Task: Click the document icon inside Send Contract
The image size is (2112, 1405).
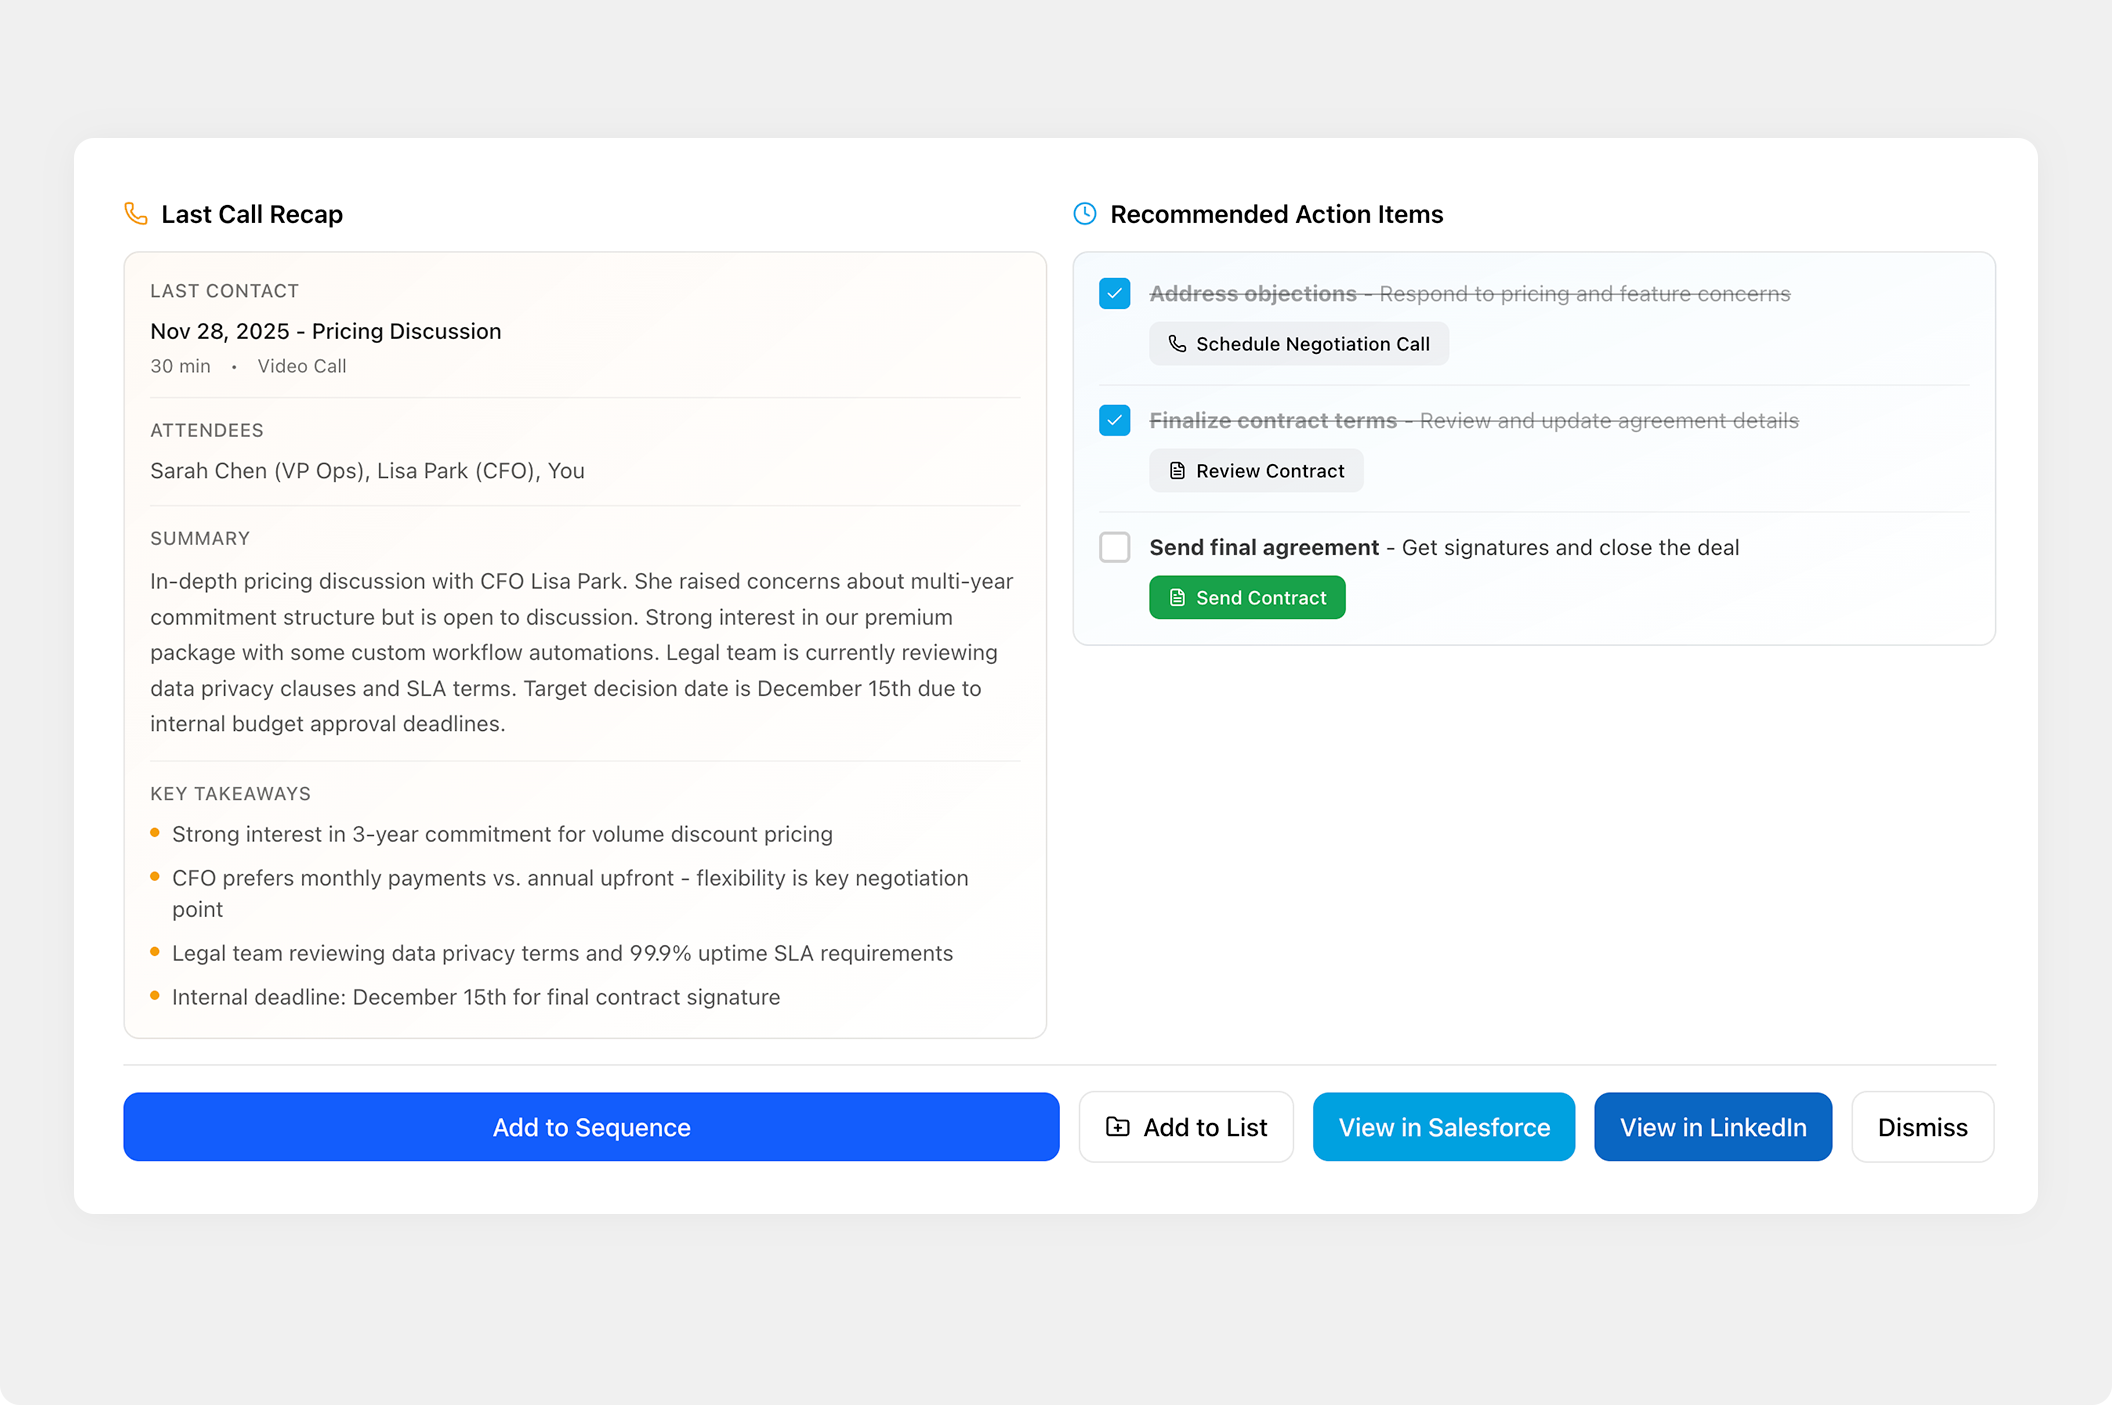Action: pyautogui.click(x=1176, y=597)
